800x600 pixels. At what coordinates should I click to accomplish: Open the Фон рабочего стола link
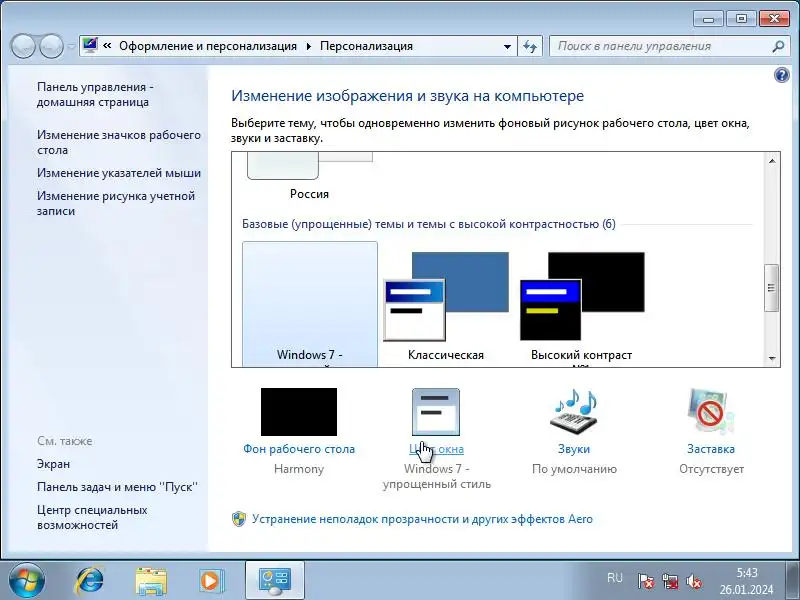pos(299,449)
